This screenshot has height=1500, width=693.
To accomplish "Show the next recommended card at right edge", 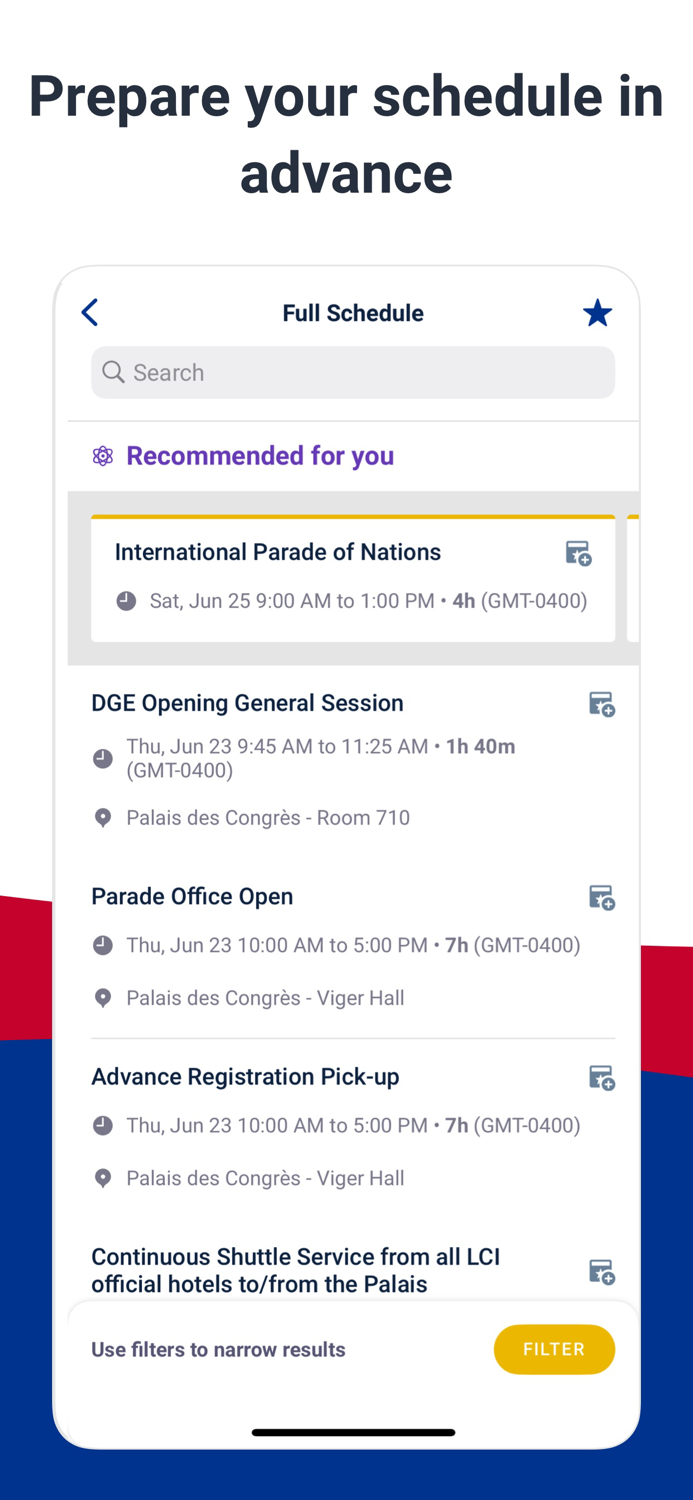I will click(x=633, y=578).
